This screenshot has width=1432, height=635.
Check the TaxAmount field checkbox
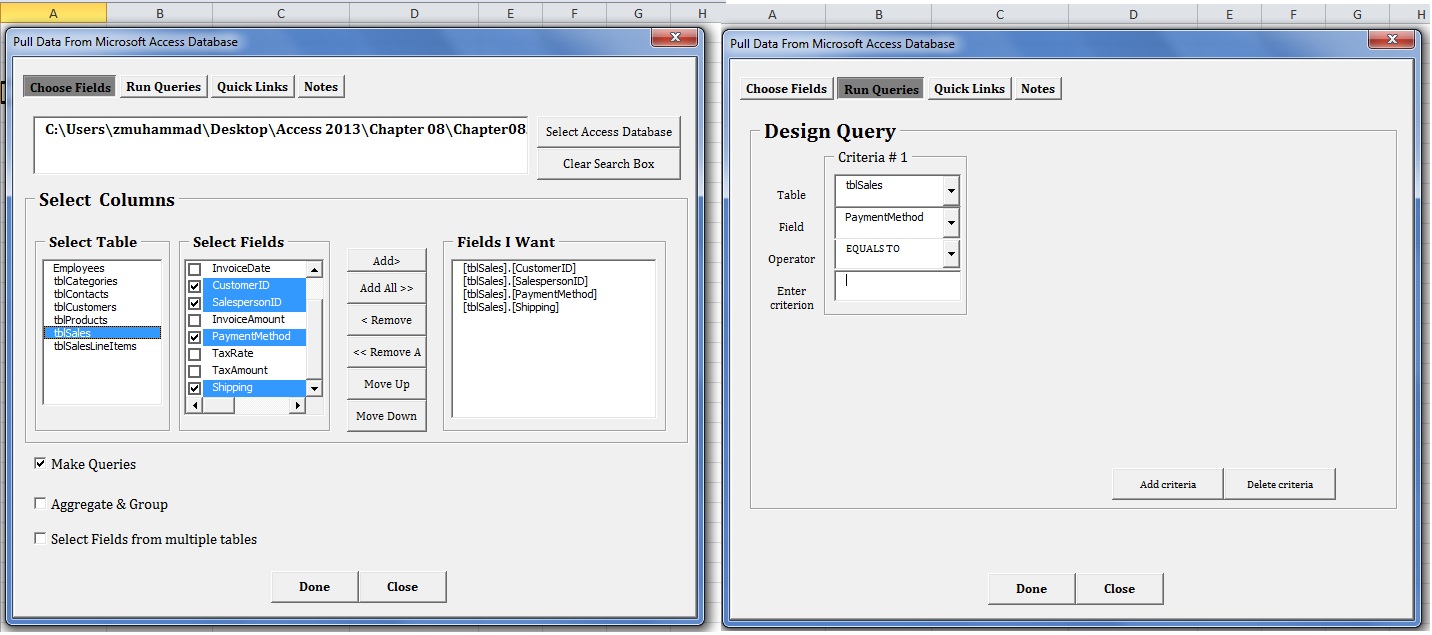coord(195,371)
